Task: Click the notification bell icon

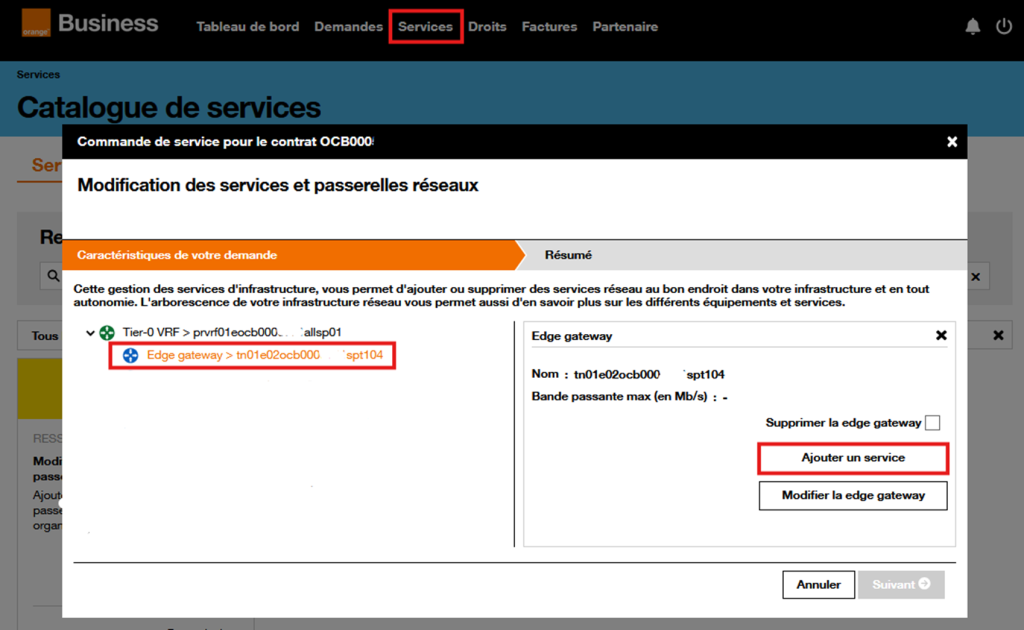Action: pyautogui.click(x=972, y=27)
